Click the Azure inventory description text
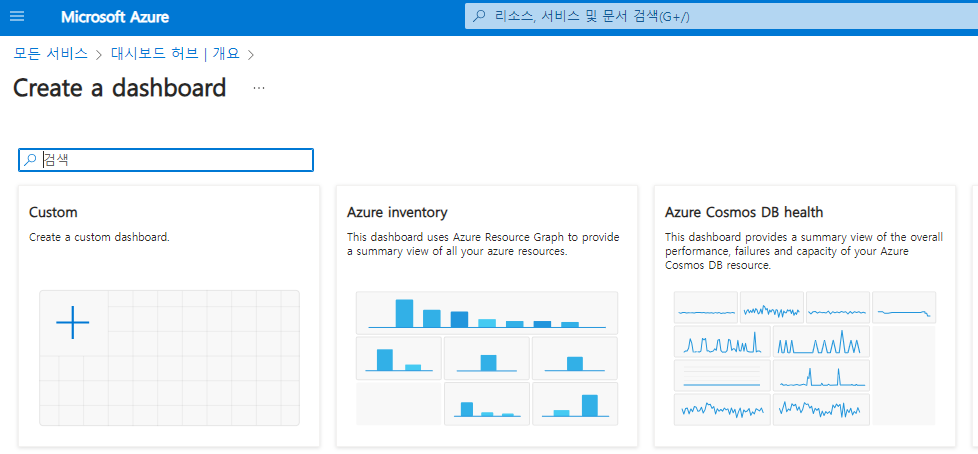 (x=483, y=244)
